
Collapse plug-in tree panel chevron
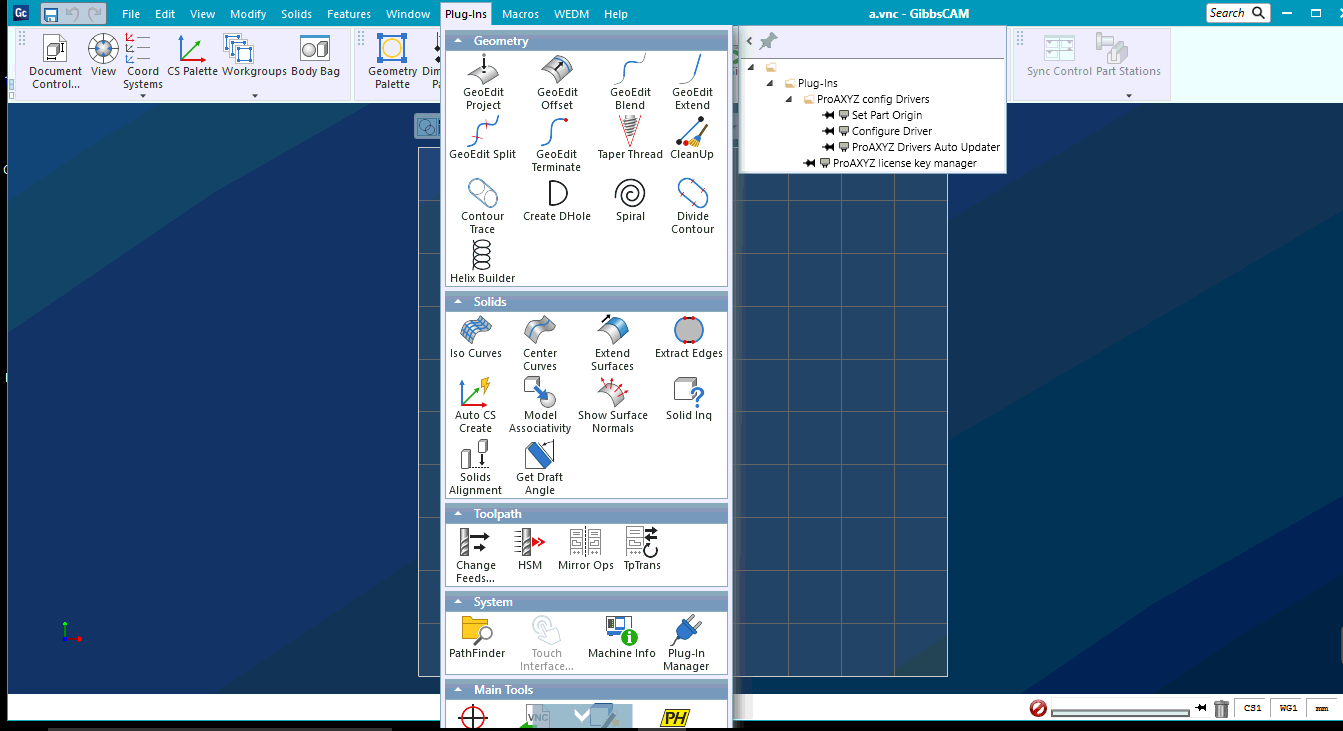point(749,41)
